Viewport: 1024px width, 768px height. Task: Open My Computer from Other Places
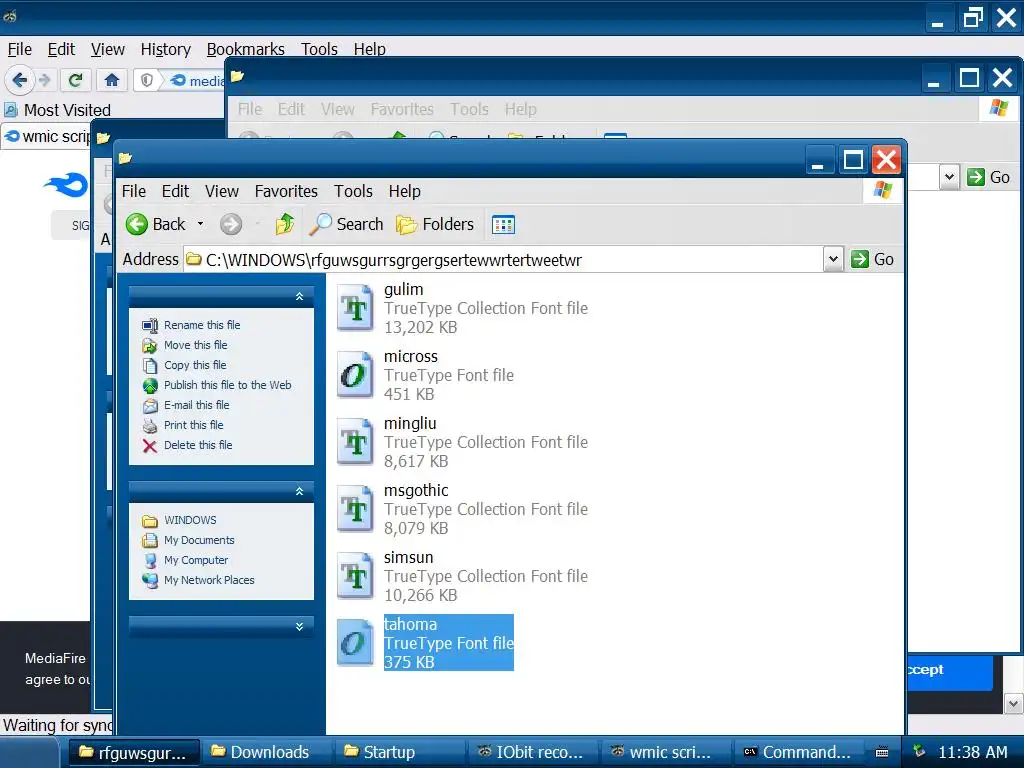coord(196,560)
